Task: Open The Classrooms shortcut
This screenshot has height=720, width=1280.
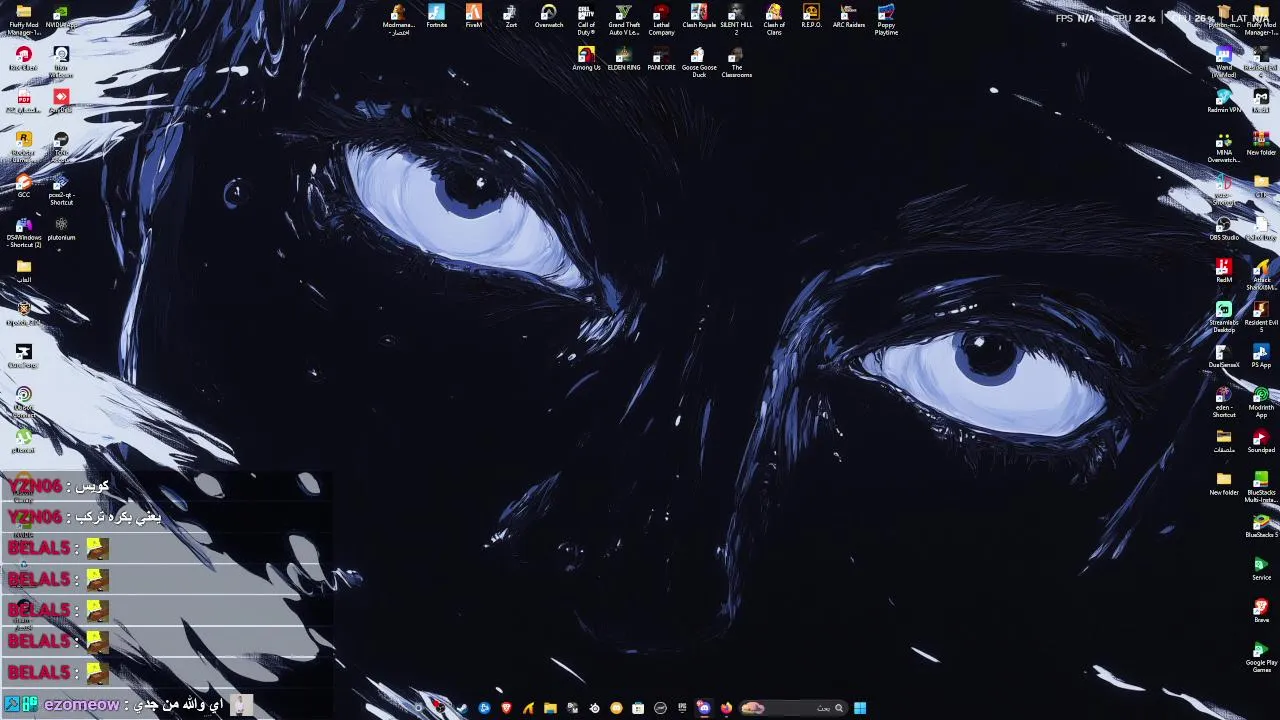Action: pos(736,62)
